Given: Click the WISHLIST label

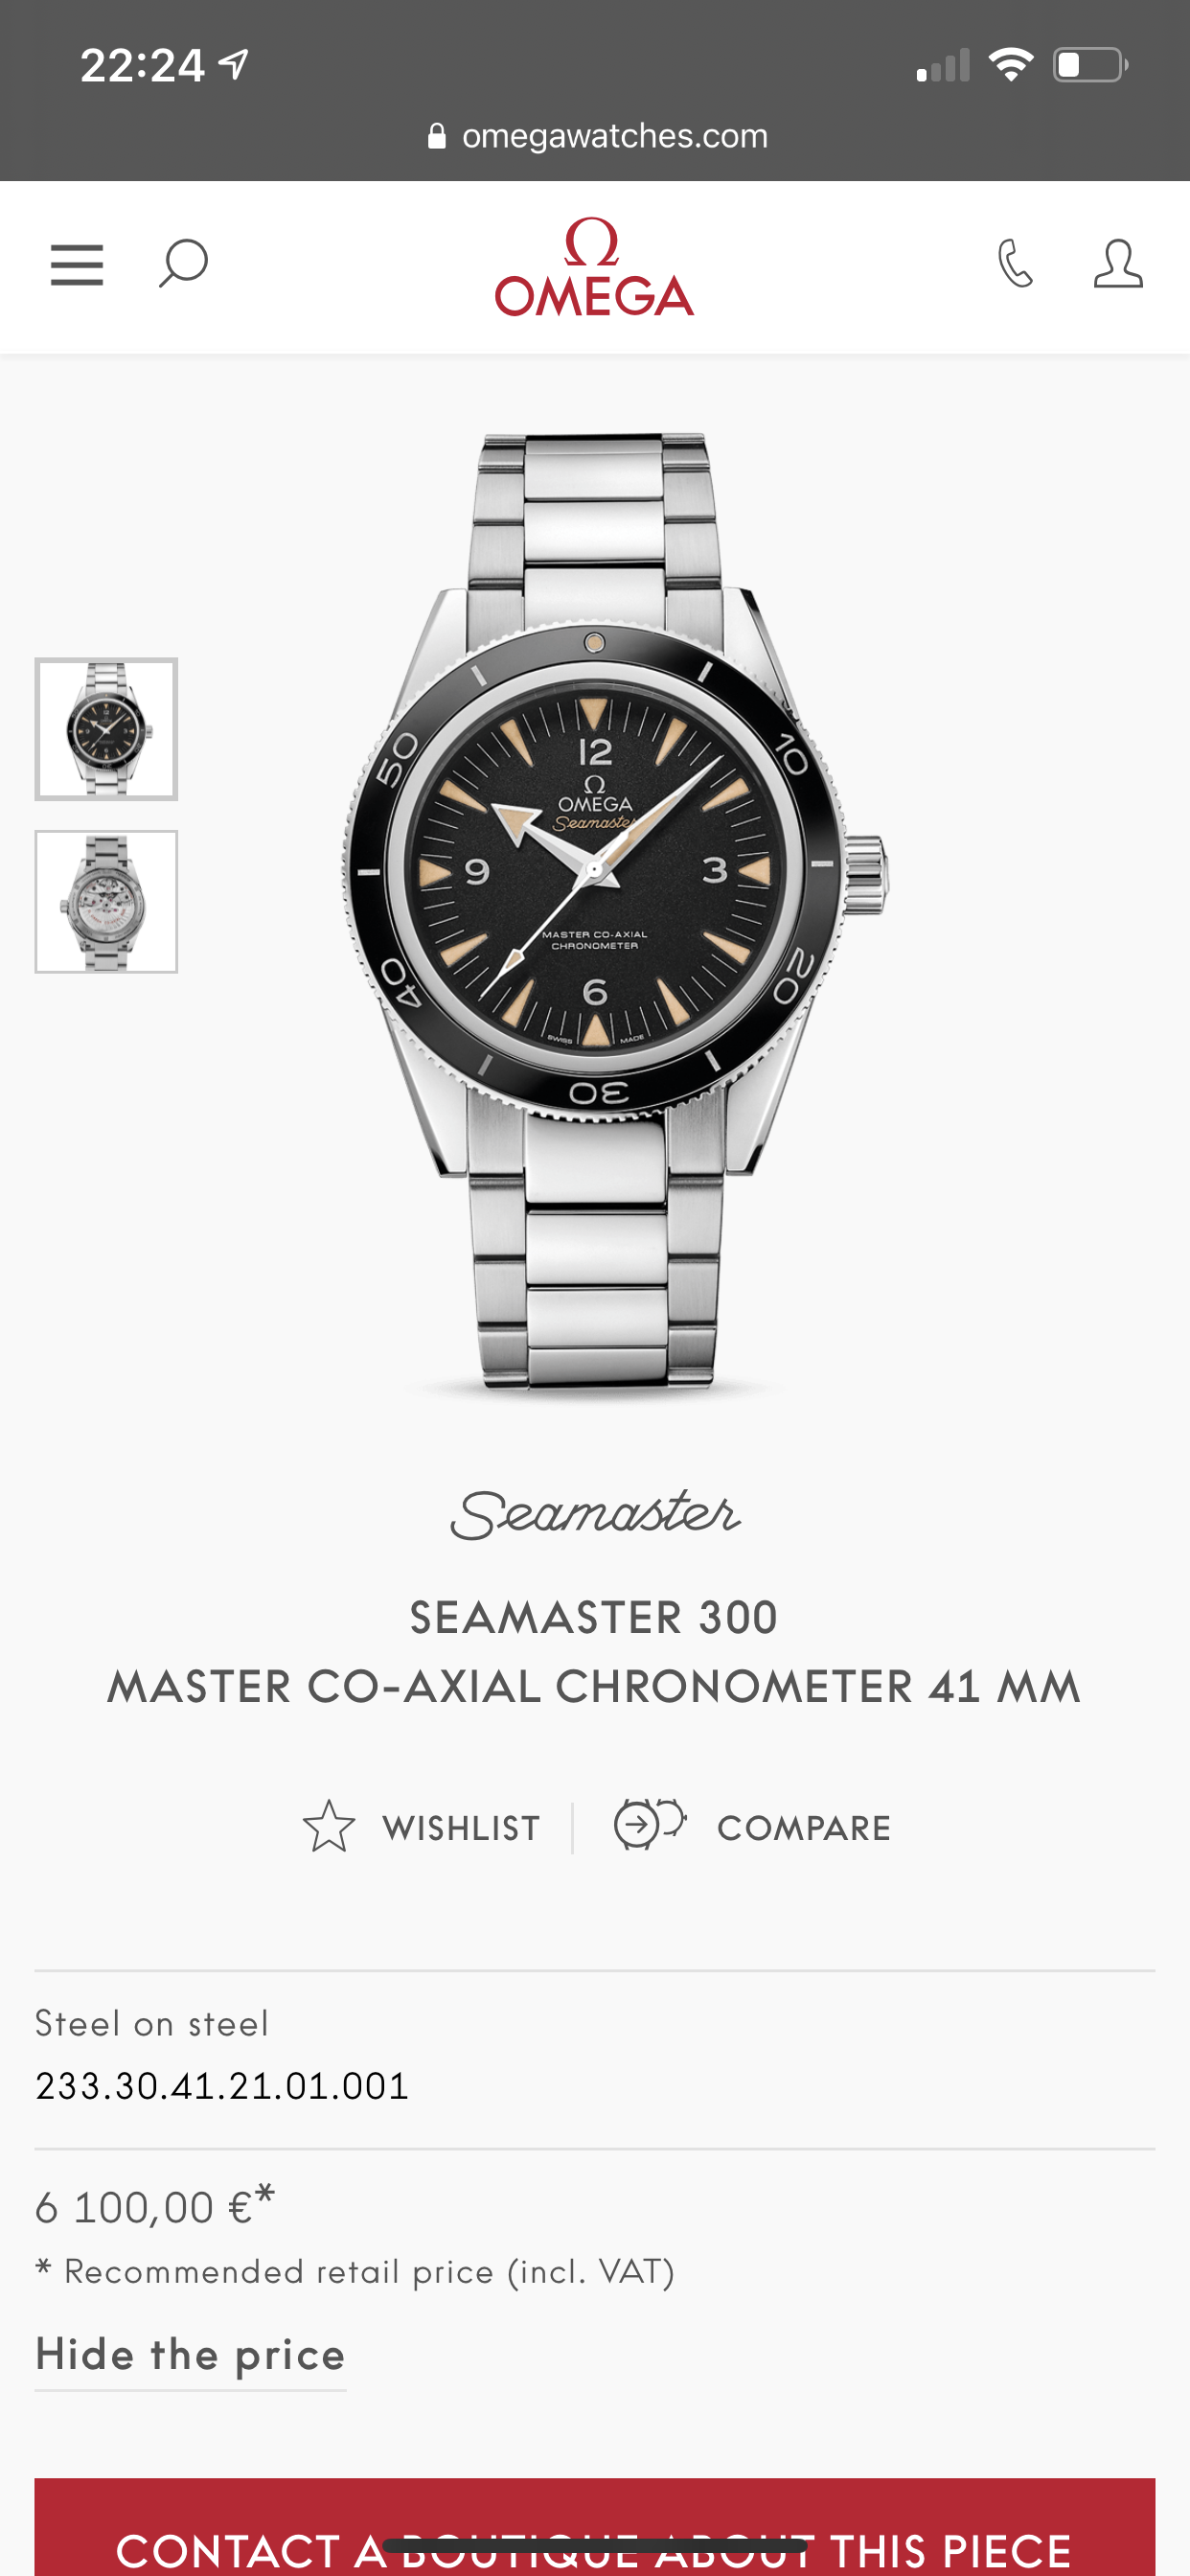Looking at the screenshot, I should [462, 1828].
